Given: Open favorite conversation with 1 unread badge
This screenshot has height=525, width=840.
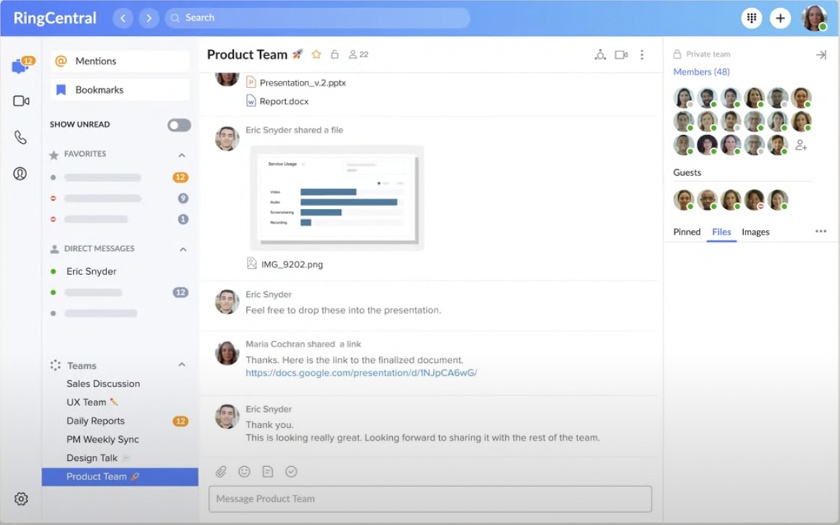Looking at the screenshot, I should coord(120,219).
